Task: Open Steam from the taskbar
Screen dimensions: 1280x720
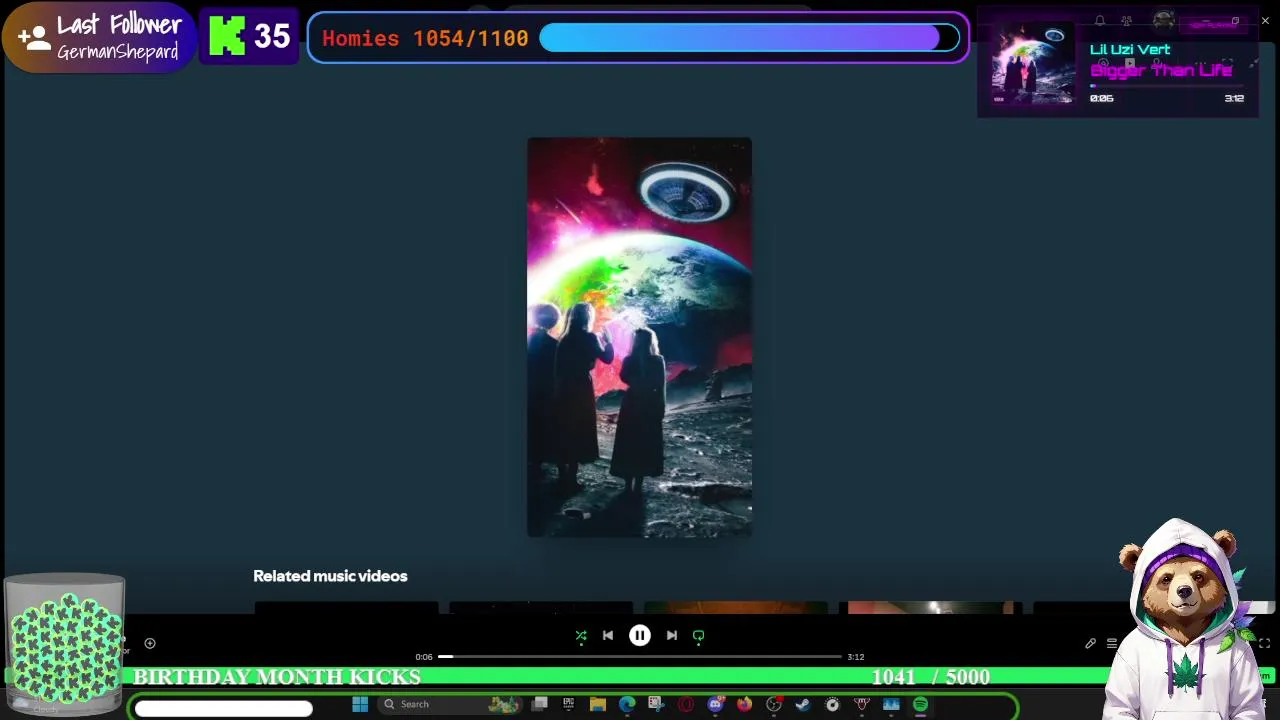Action: (x=803, y=704)
